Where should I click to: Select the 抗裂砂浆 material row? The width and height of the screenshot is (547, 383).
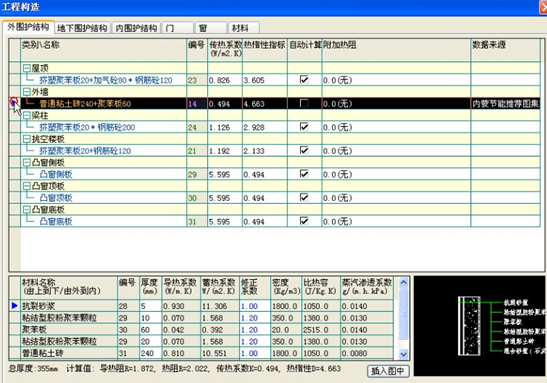click(x=207, y=306)
